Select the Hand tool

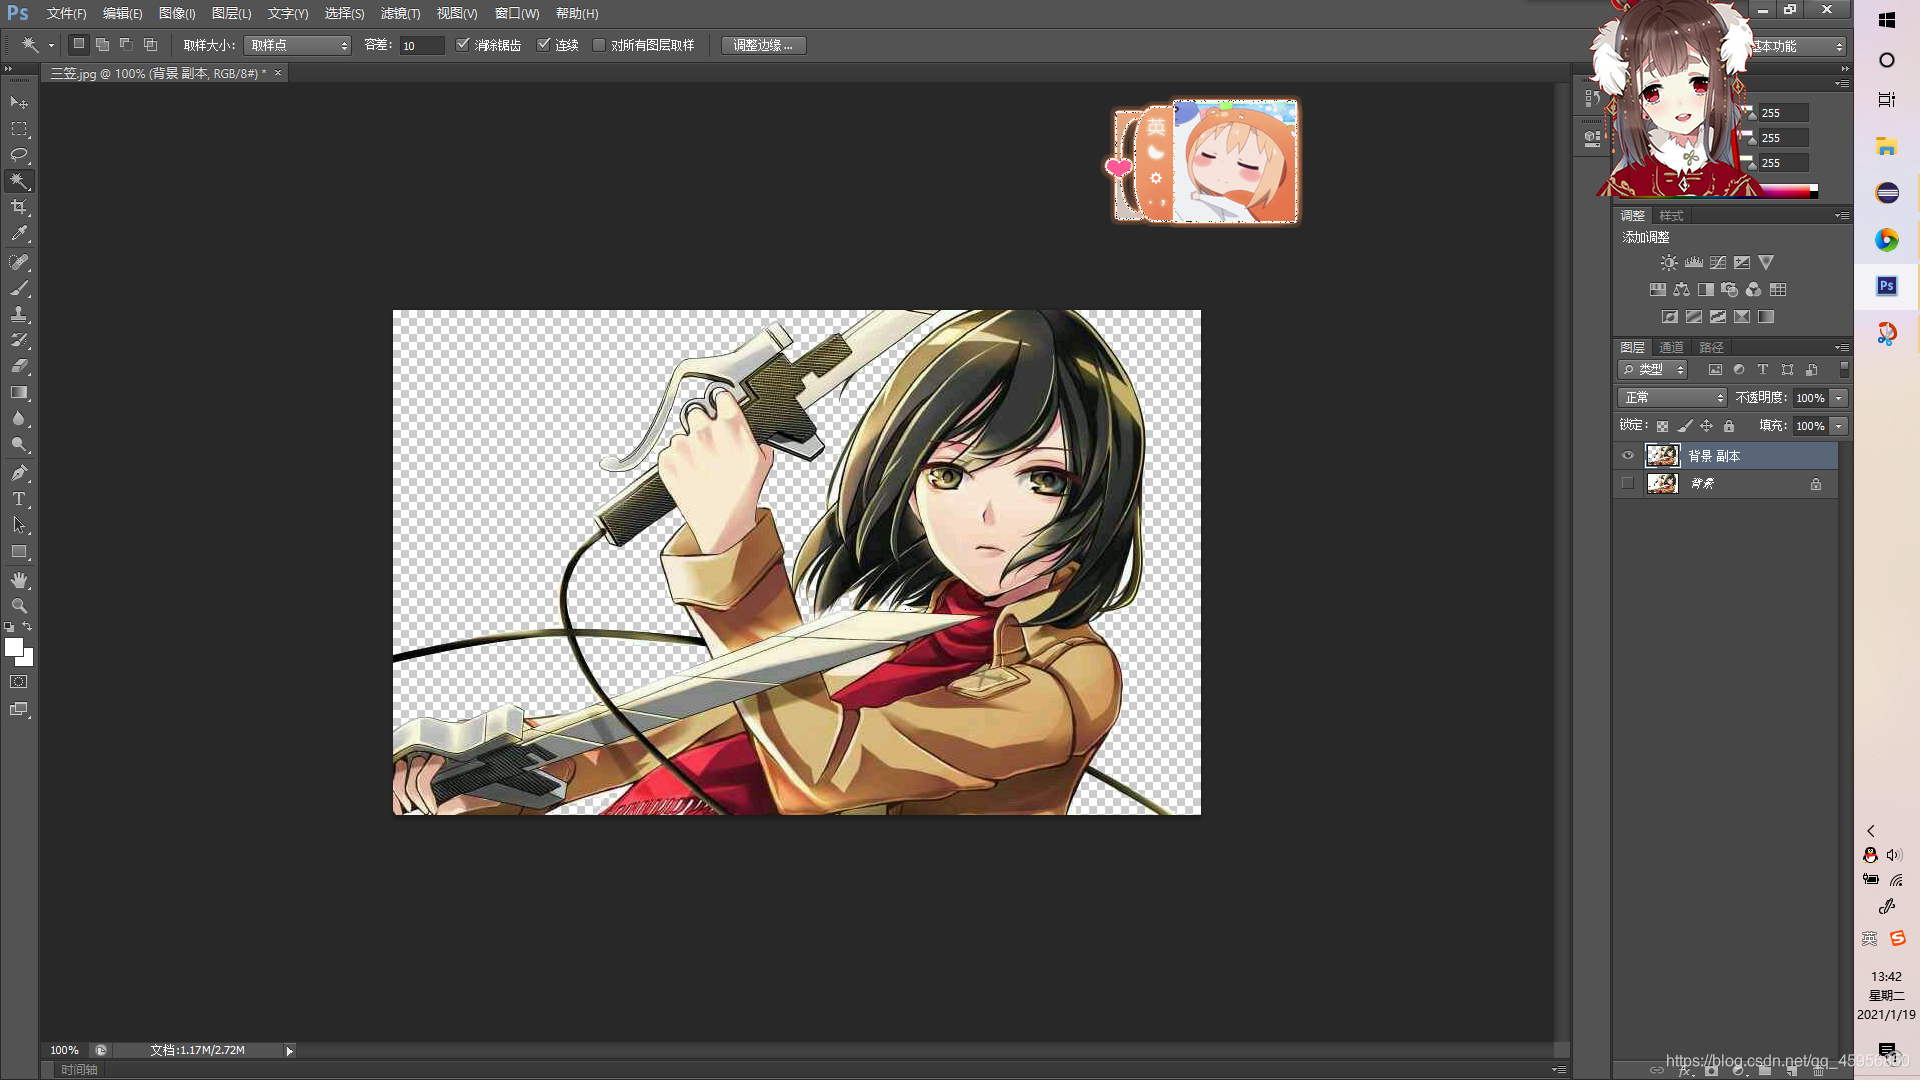[19, 580]
